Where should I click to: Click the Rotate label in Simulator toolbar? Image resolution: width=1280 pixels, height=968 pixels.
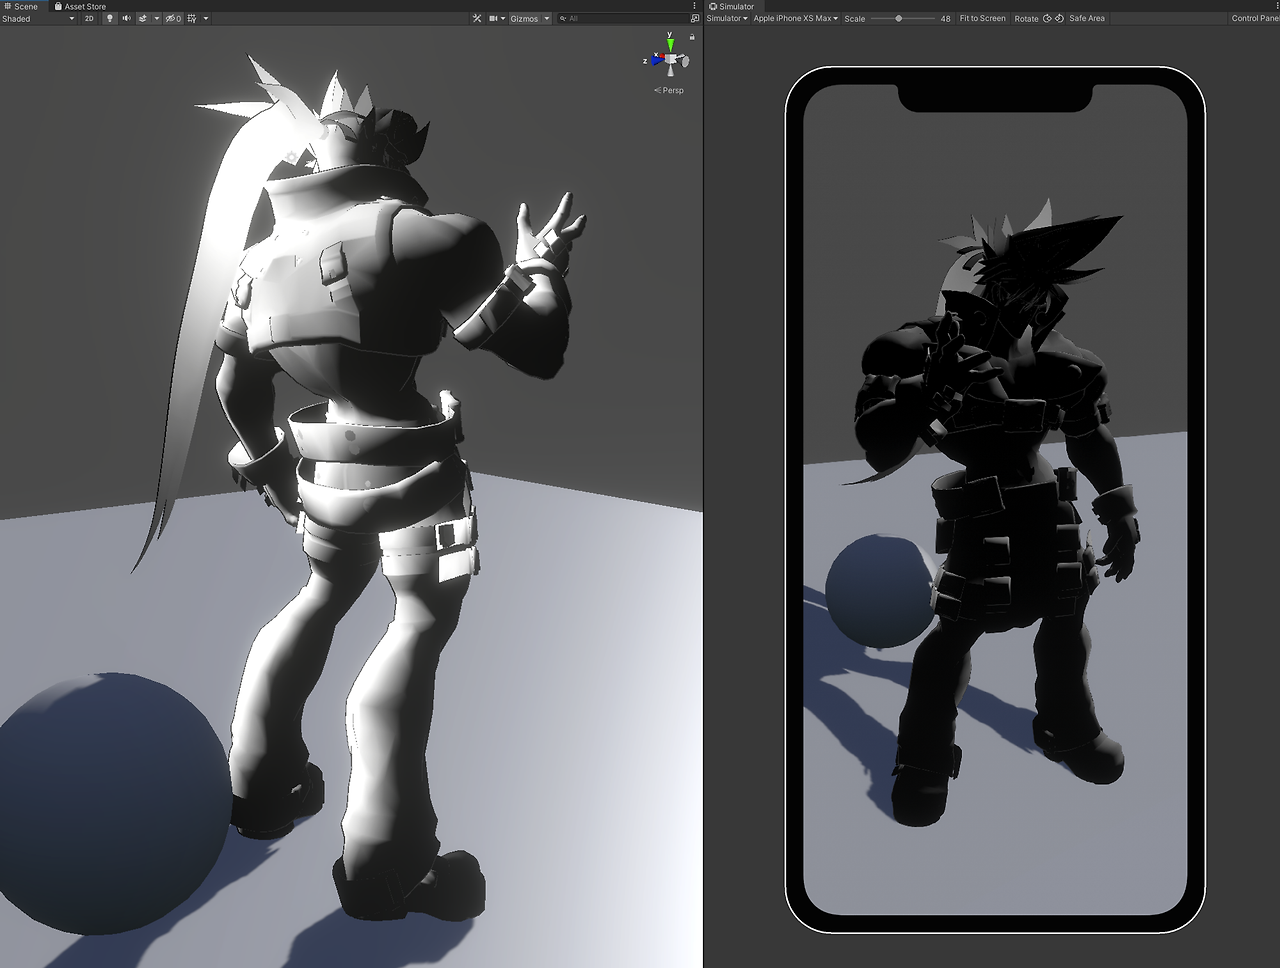click(1026, 19)
